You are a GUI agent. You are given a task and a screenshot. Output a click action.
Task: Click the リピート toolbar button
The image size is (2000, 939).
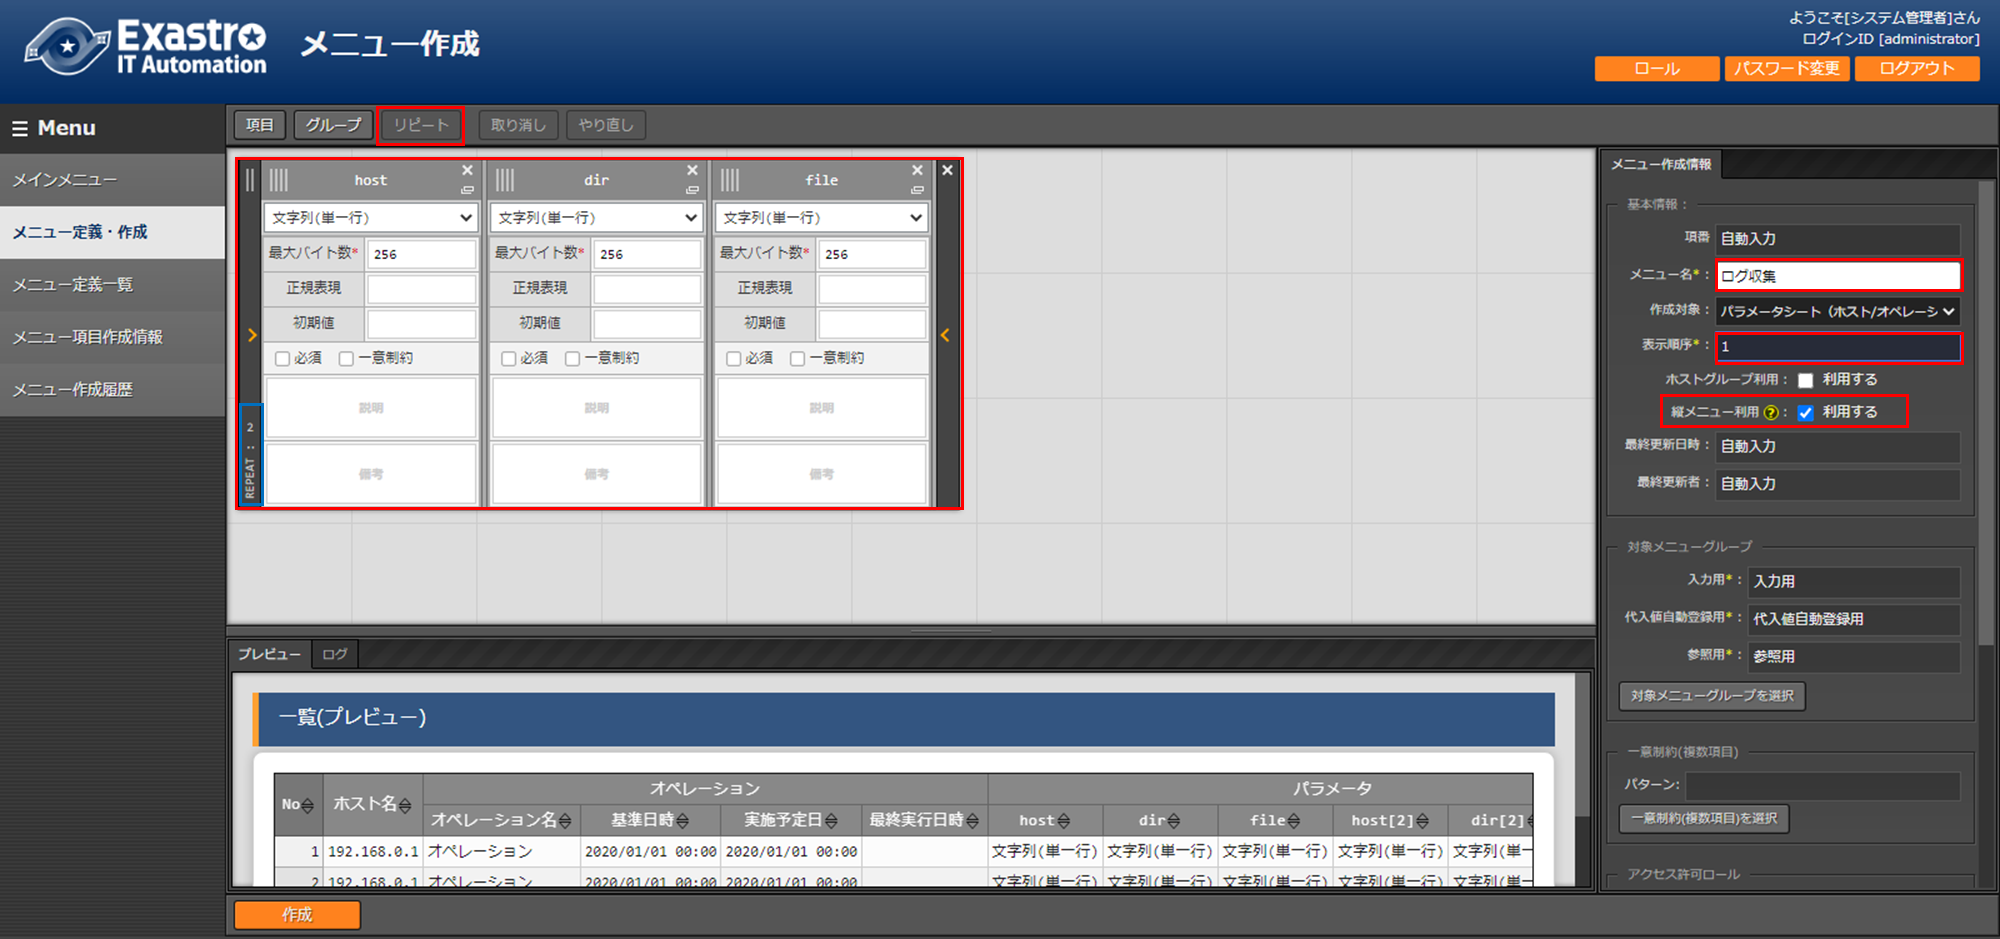[421, 125]
